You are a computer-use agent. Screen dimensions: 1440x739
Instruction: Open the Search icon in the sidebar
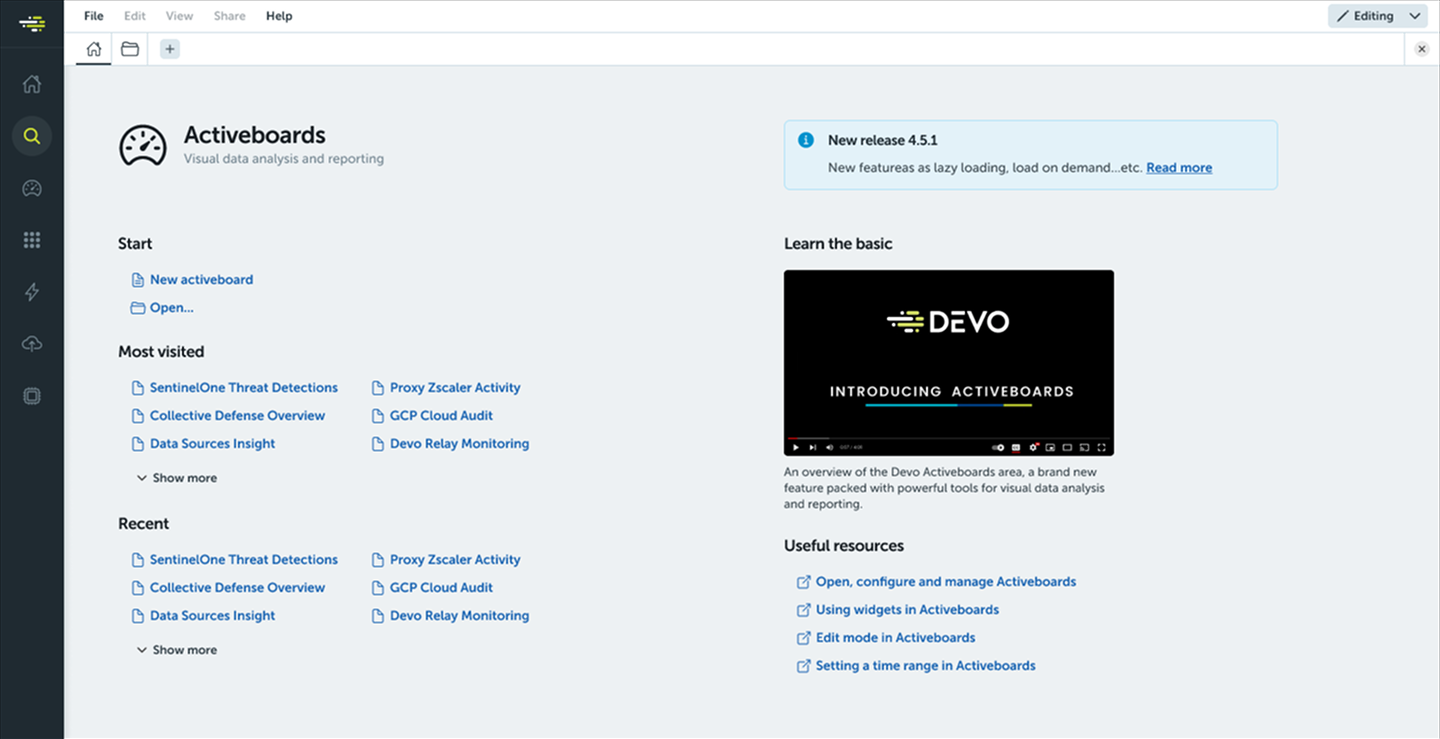click(31, 136)
